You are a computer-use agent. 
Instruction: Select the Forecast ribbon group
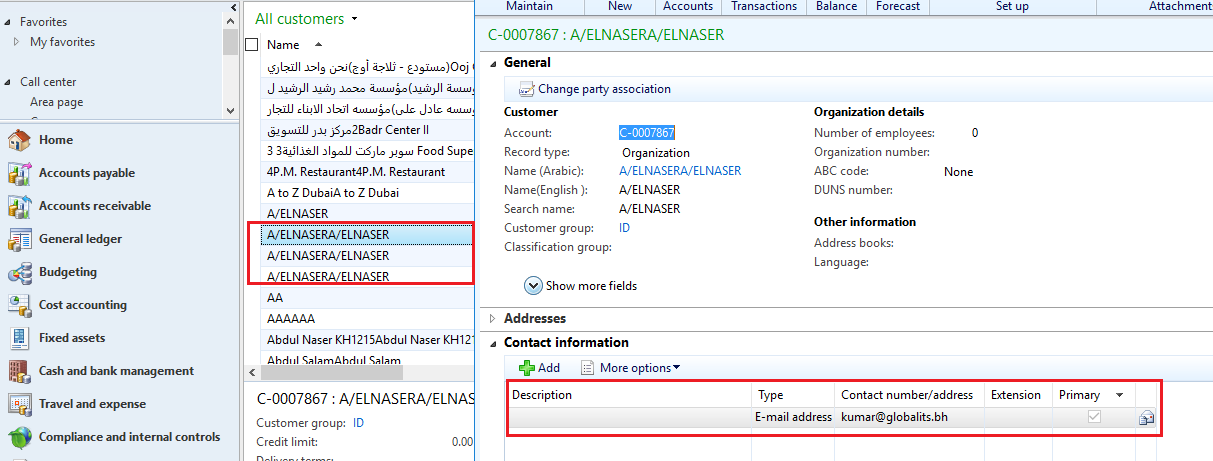tap(897, 6)
